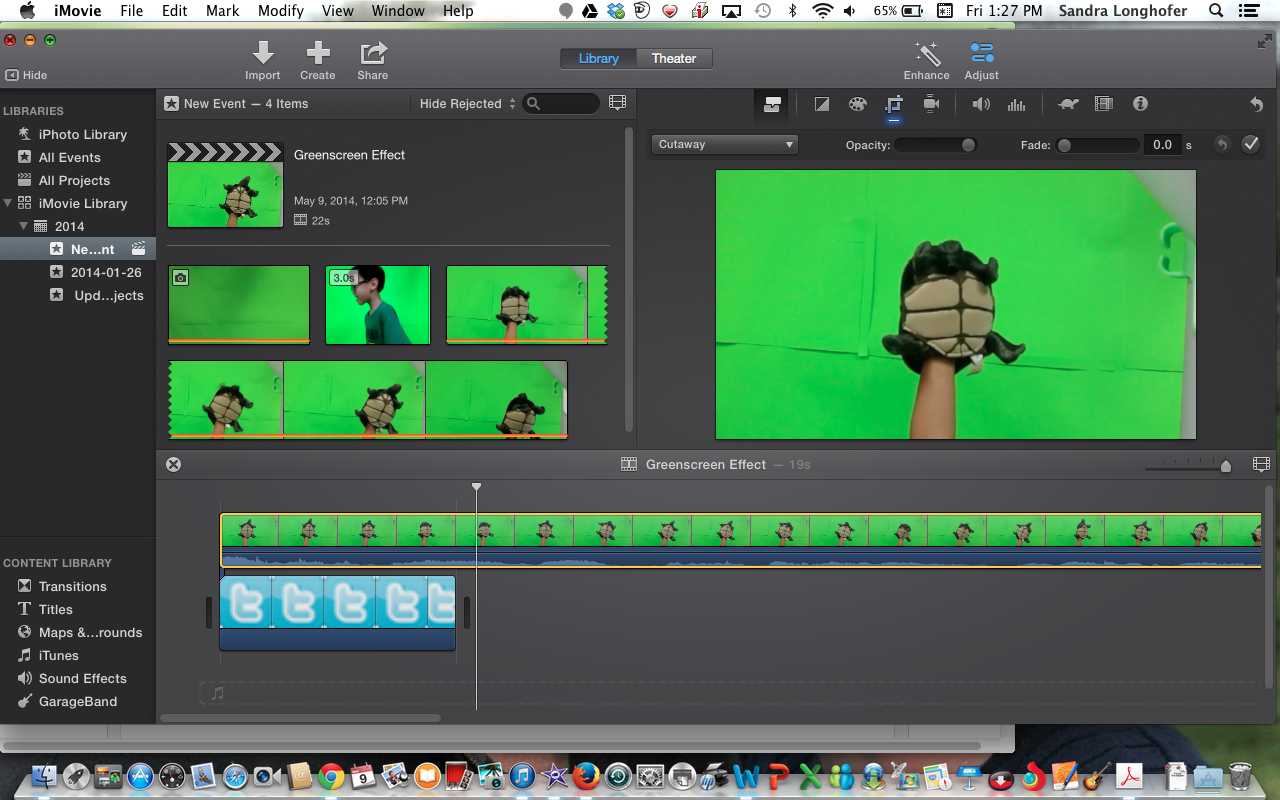Collapse the 2014 disclosure triangle
This screenshot has width=1280, height=800.
[x=24, y=227]
